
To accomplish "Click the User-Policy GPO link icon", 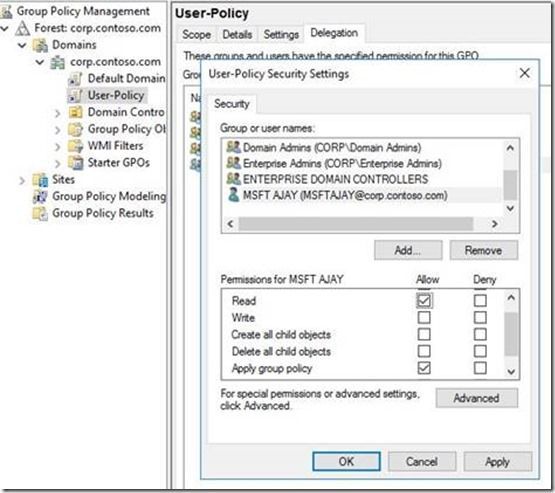I will click(x=75, y=96).
